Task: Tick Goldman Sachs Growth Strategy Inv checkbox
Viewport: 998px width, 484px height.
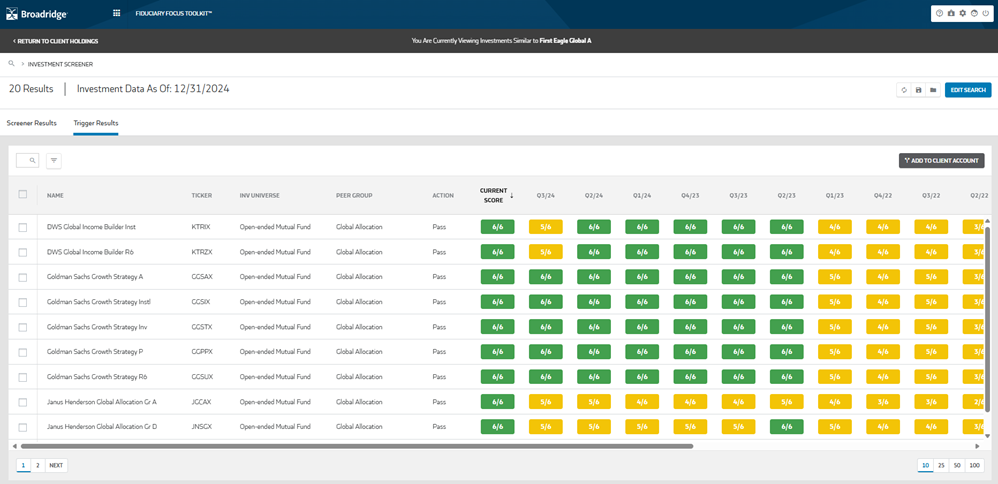Action: (x=23, y=327)
